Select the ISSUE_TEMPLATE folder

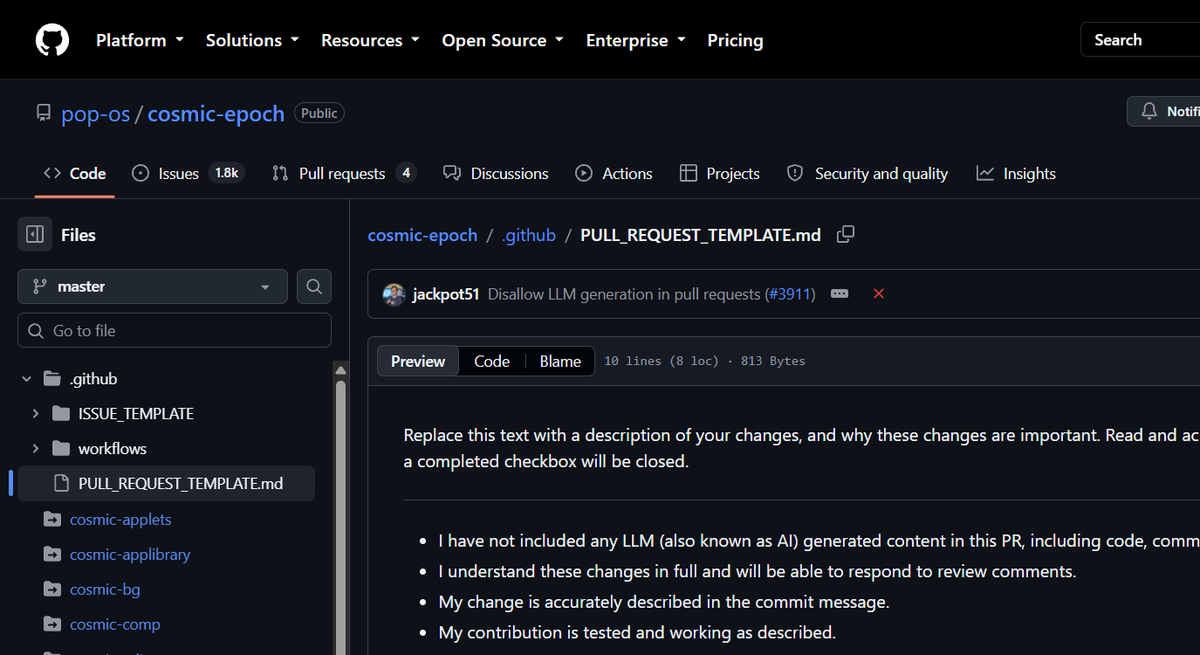click(x=136, y=414)
